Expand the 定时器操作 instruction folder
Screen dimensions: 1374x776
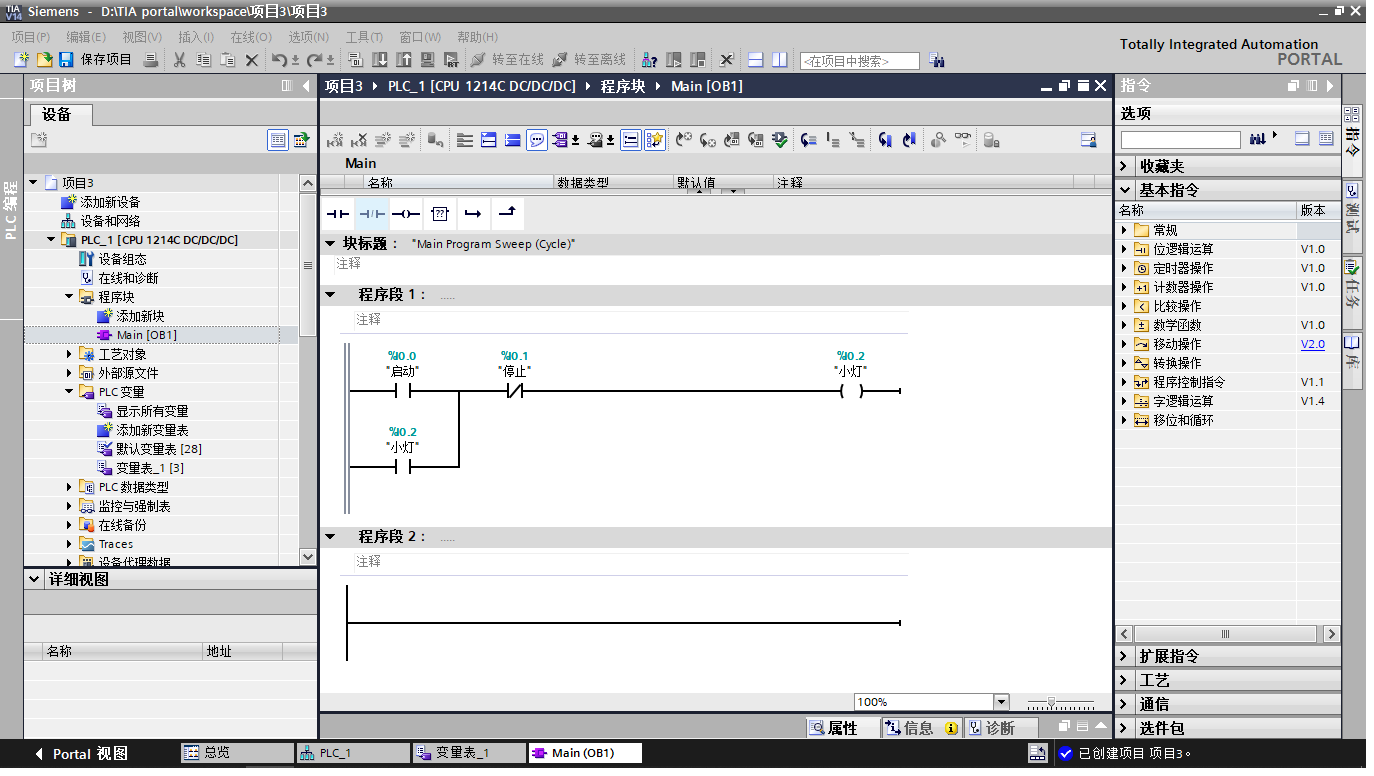(1124, 268)
